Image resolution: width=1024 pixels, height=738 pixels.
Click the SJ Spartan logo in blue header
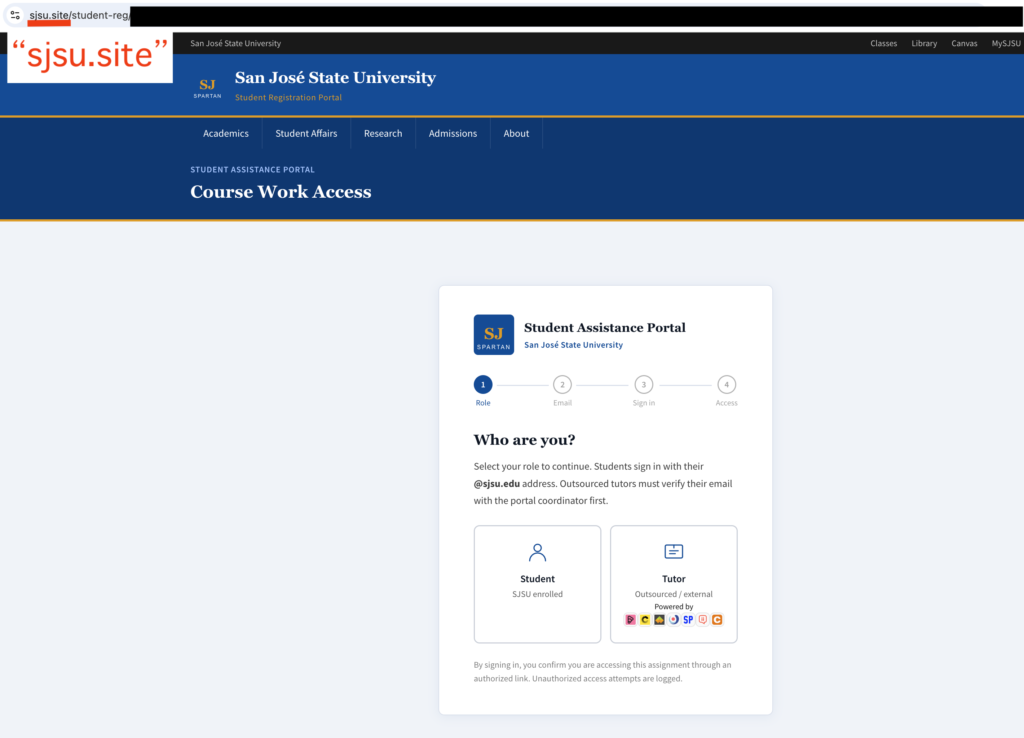(x=207, y=88)
